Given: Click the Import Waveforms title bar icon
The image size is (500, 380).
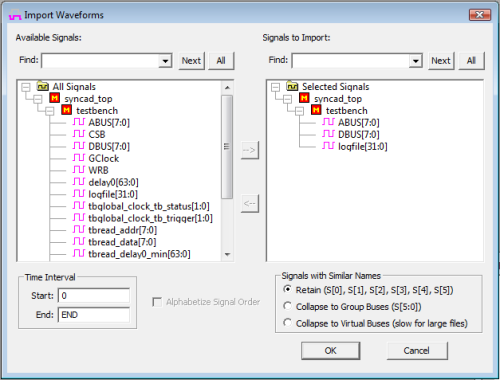Looking at the screenshot, I should pyautogui.click(x=15, y=15).
